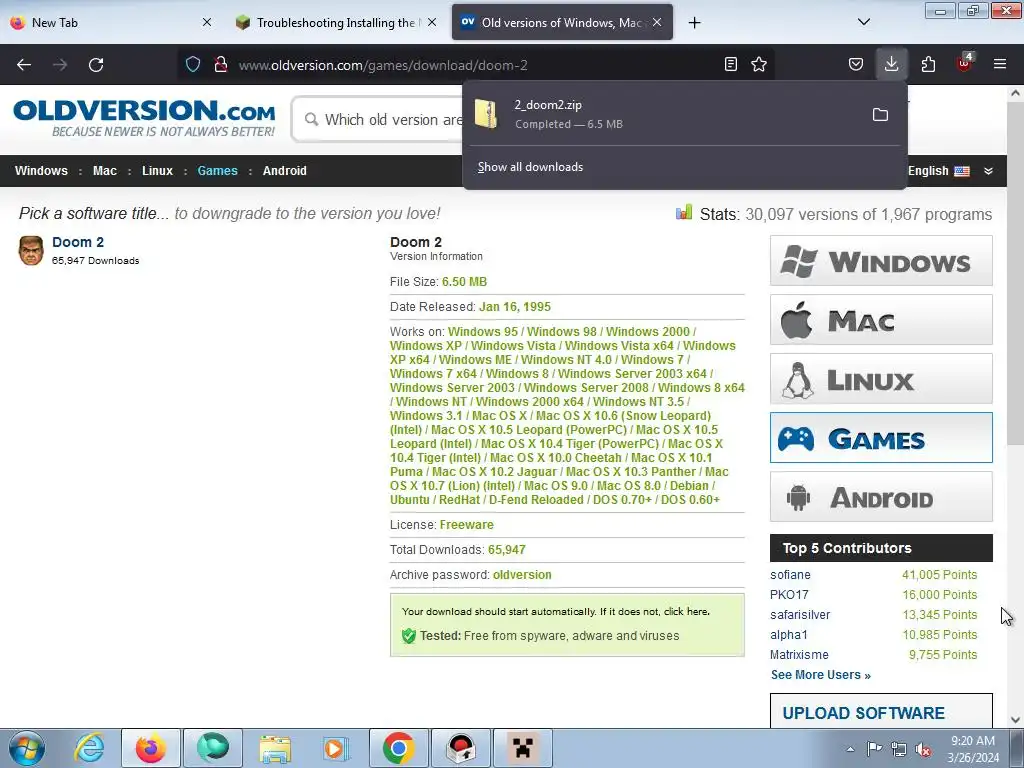The width and height of the screenshot is (1024, 768).
Task: Launch Google Chrome from the taskbar
Action: click(x=398, y=748)
